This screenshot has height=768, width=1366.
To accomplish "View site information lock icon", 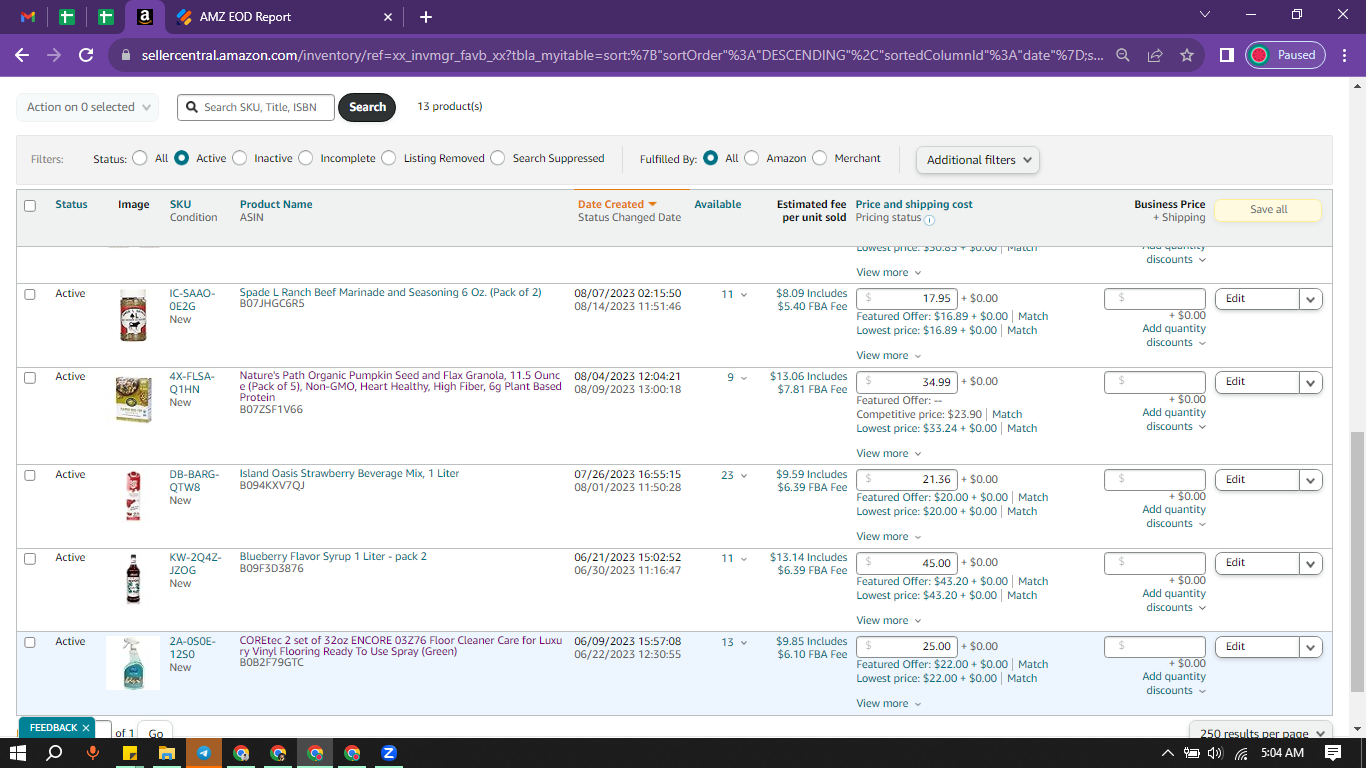I will (x=125, y=55).
